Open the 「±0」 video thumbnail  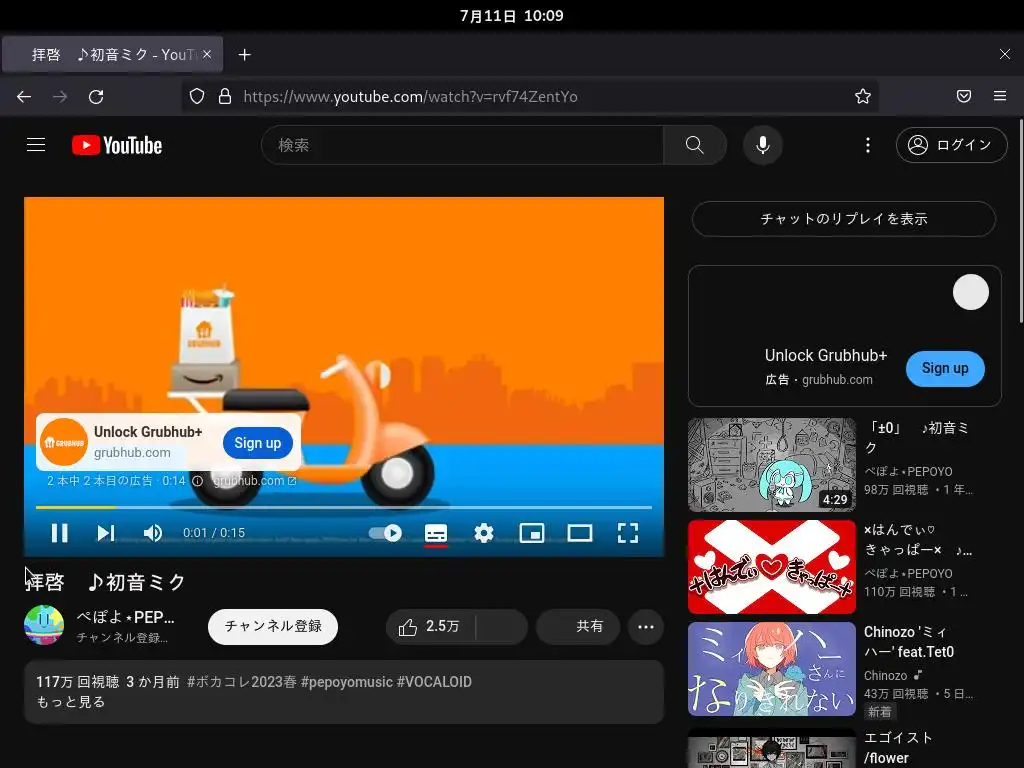coord(772,465)
